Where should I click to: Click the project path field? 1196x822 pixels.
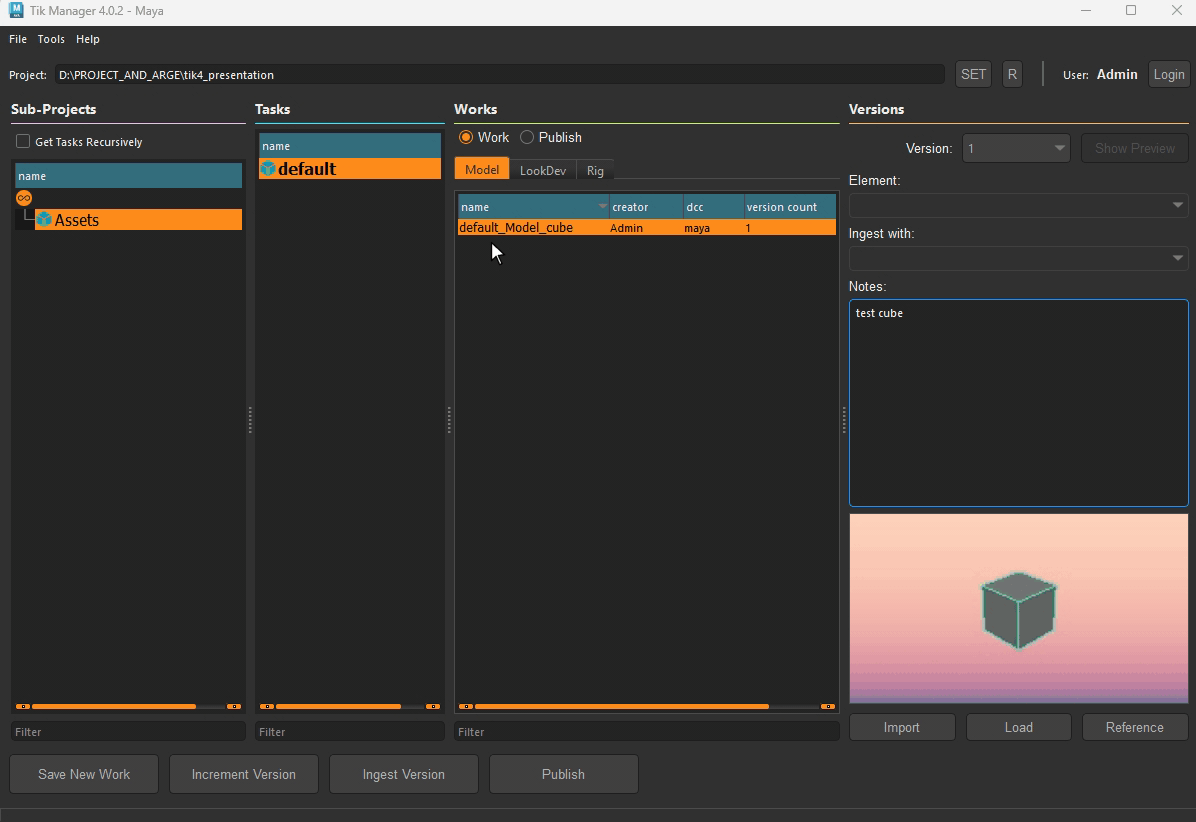click(499, 75)
